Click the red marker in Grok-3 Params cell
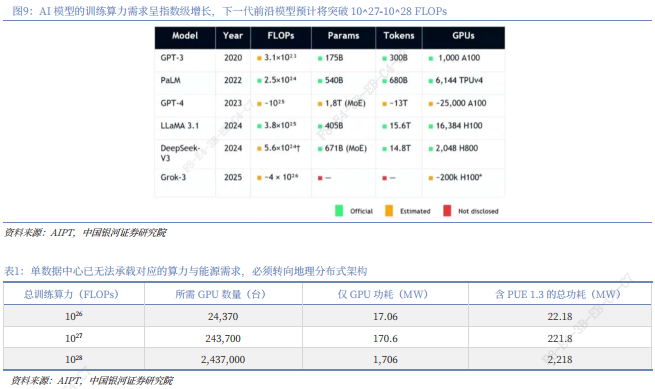This screenshot has width=655, height=389. point(320,178)
